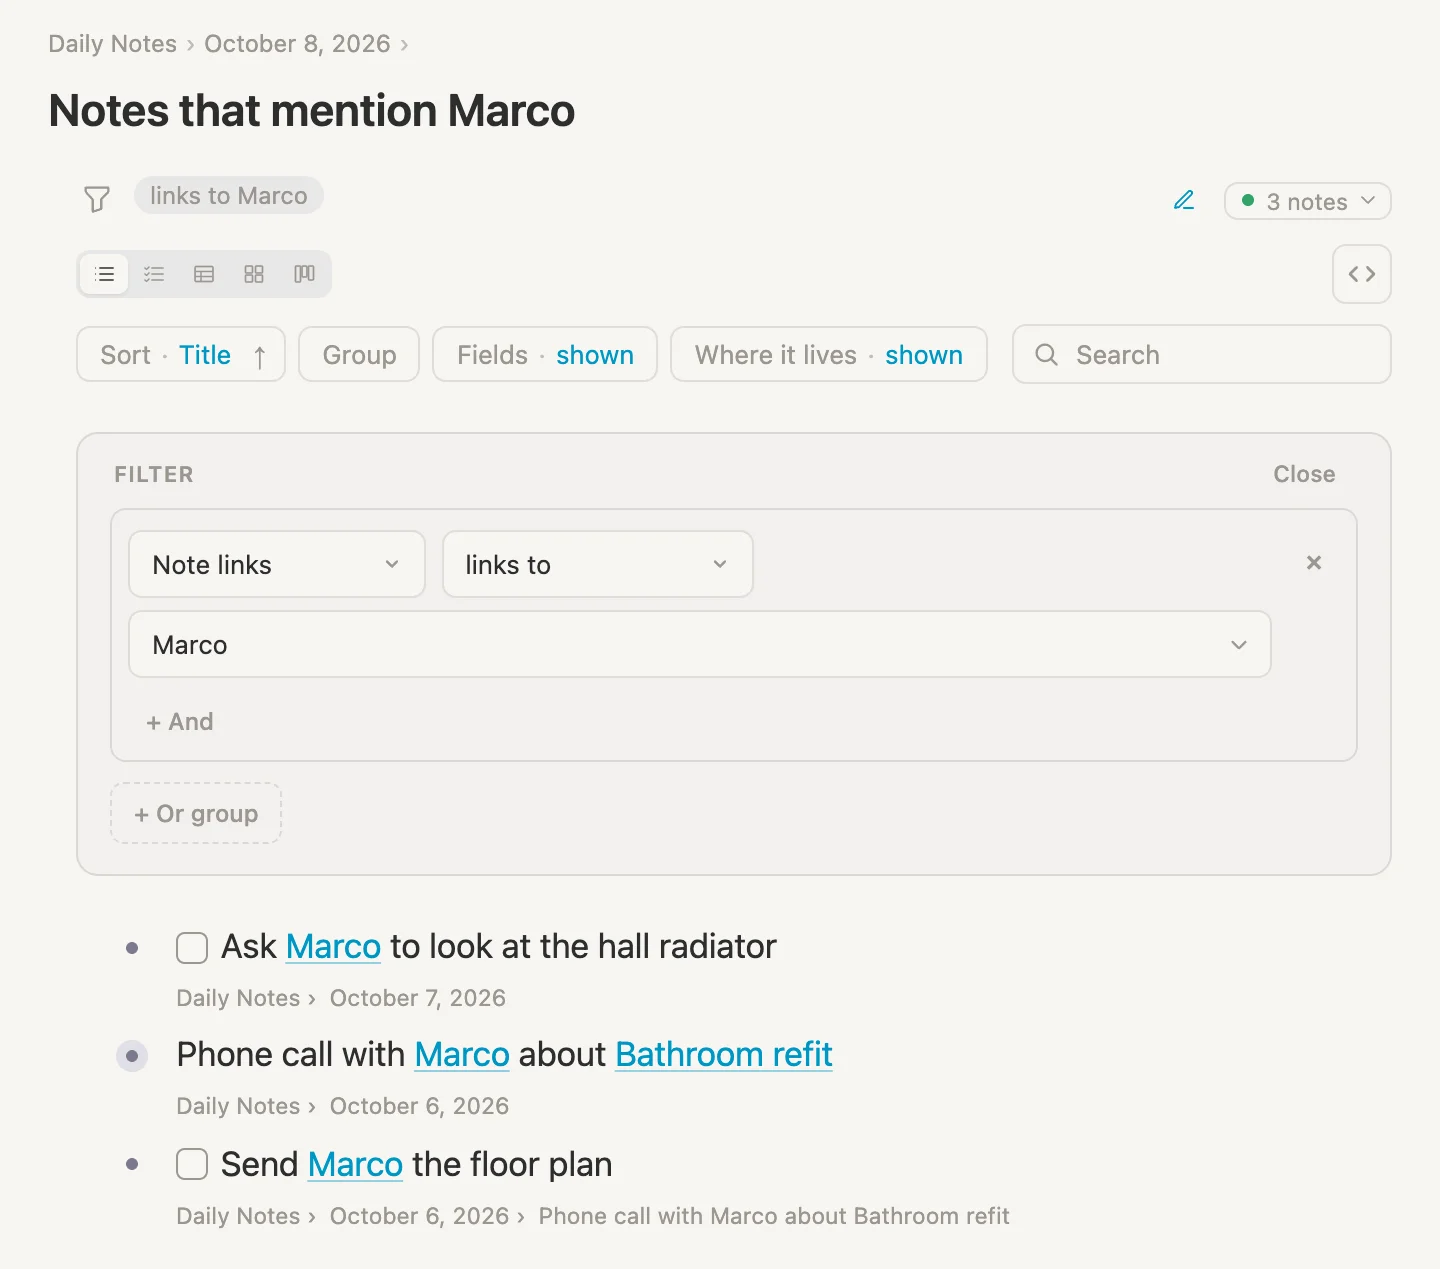Check 'Ask Marco to look at the hall radiator'
The image size is (1440, 1269).
coord(192,947)
